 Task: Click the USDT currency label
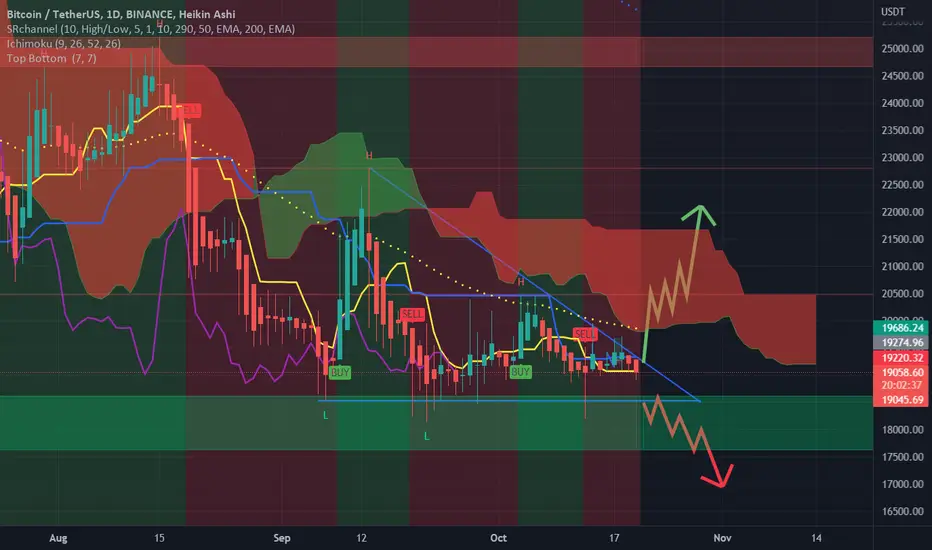click(x=893, y=11)
